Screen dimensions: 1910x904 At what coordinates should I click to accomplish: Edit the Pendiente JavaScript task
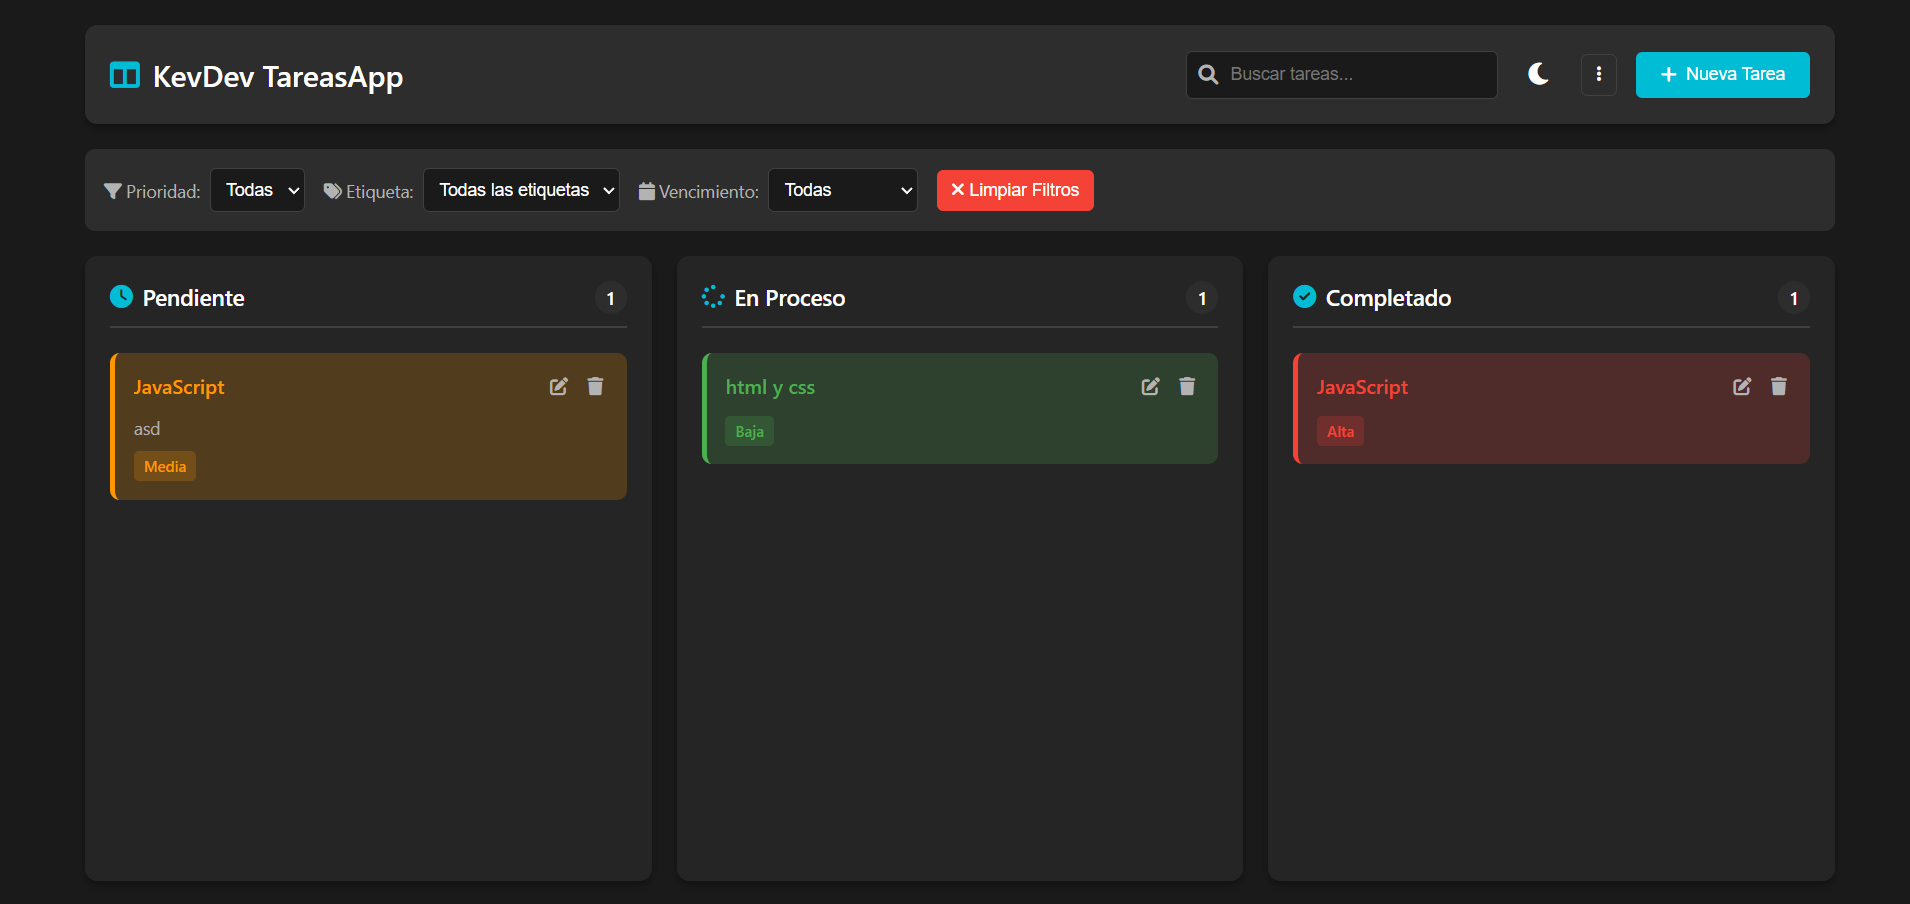coord(558,387)
